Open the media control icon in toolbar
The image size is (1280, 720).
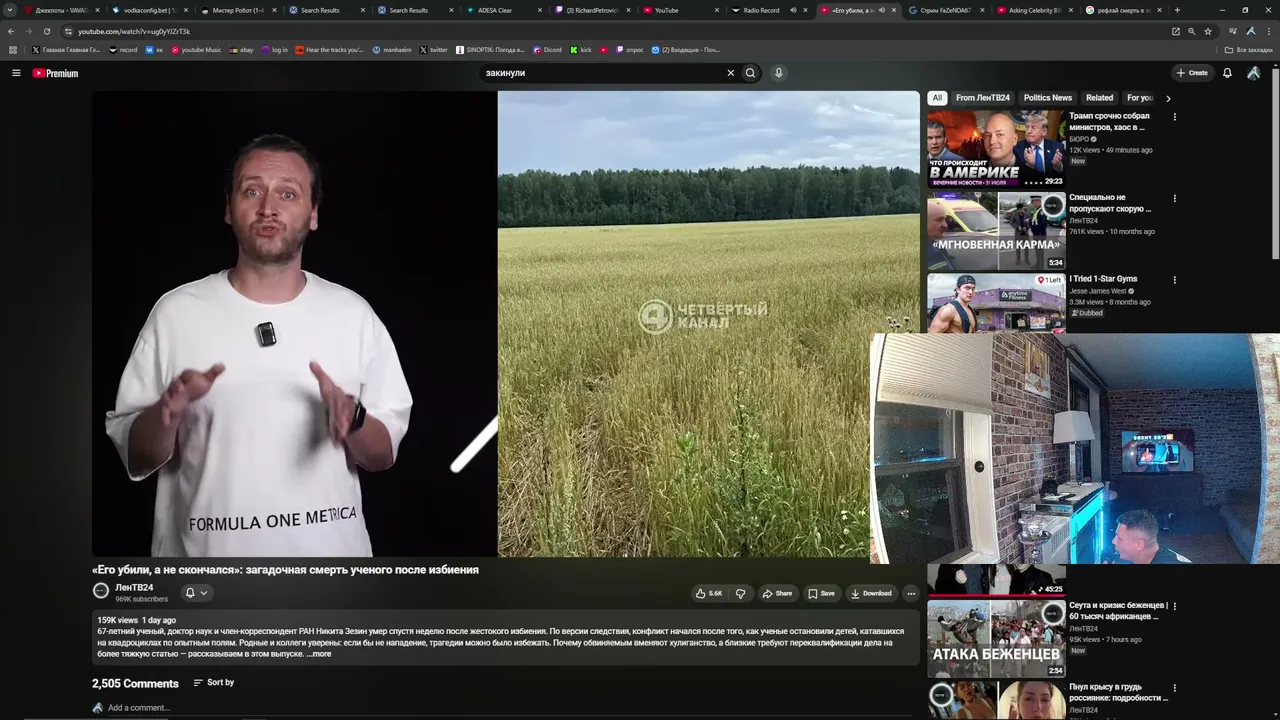[x=1232, y=31]
